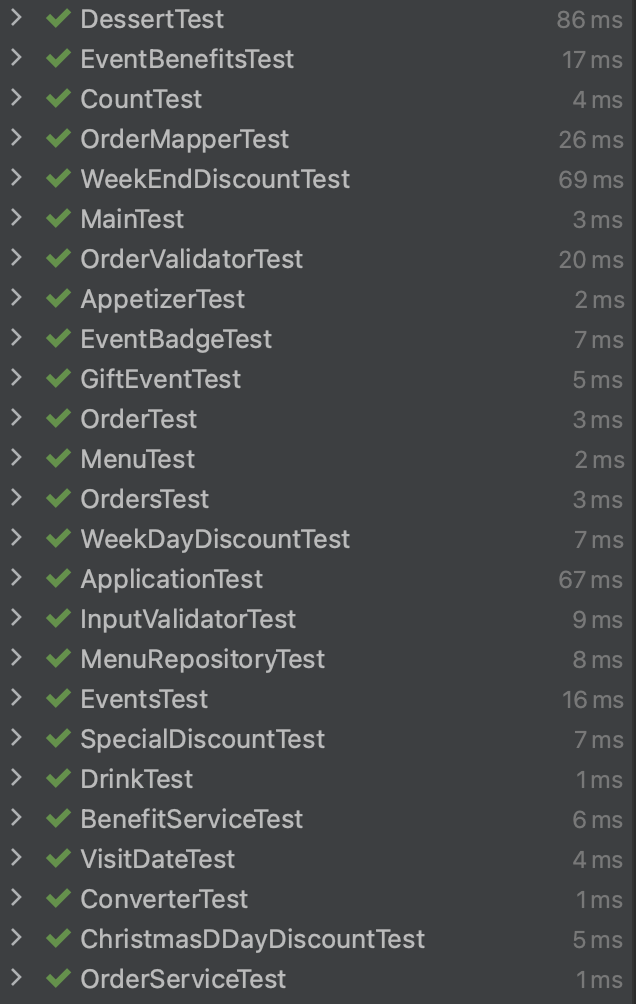Expand the MenuRepositoryTest node
The image size is (636, 1004).
17,658
